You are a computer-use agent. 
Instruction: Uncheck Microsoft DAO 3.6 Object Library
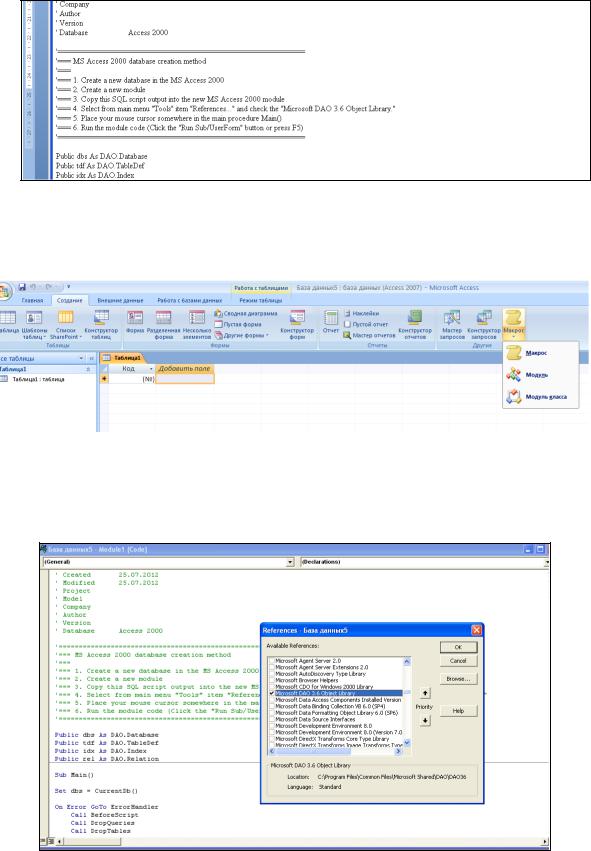click(271, 694)
